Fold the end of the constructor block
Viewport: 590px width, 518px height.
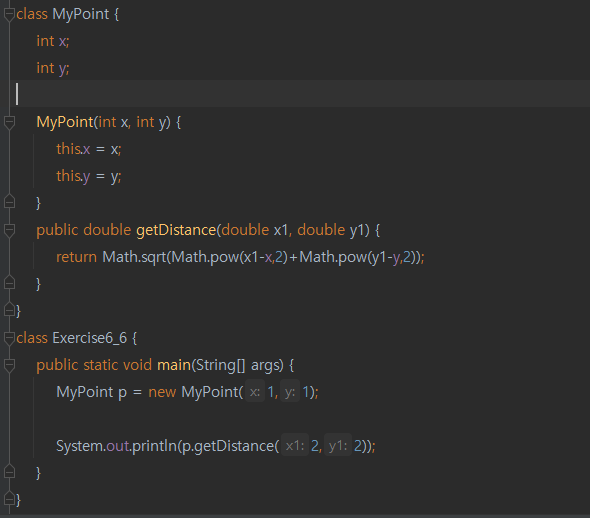9,202
